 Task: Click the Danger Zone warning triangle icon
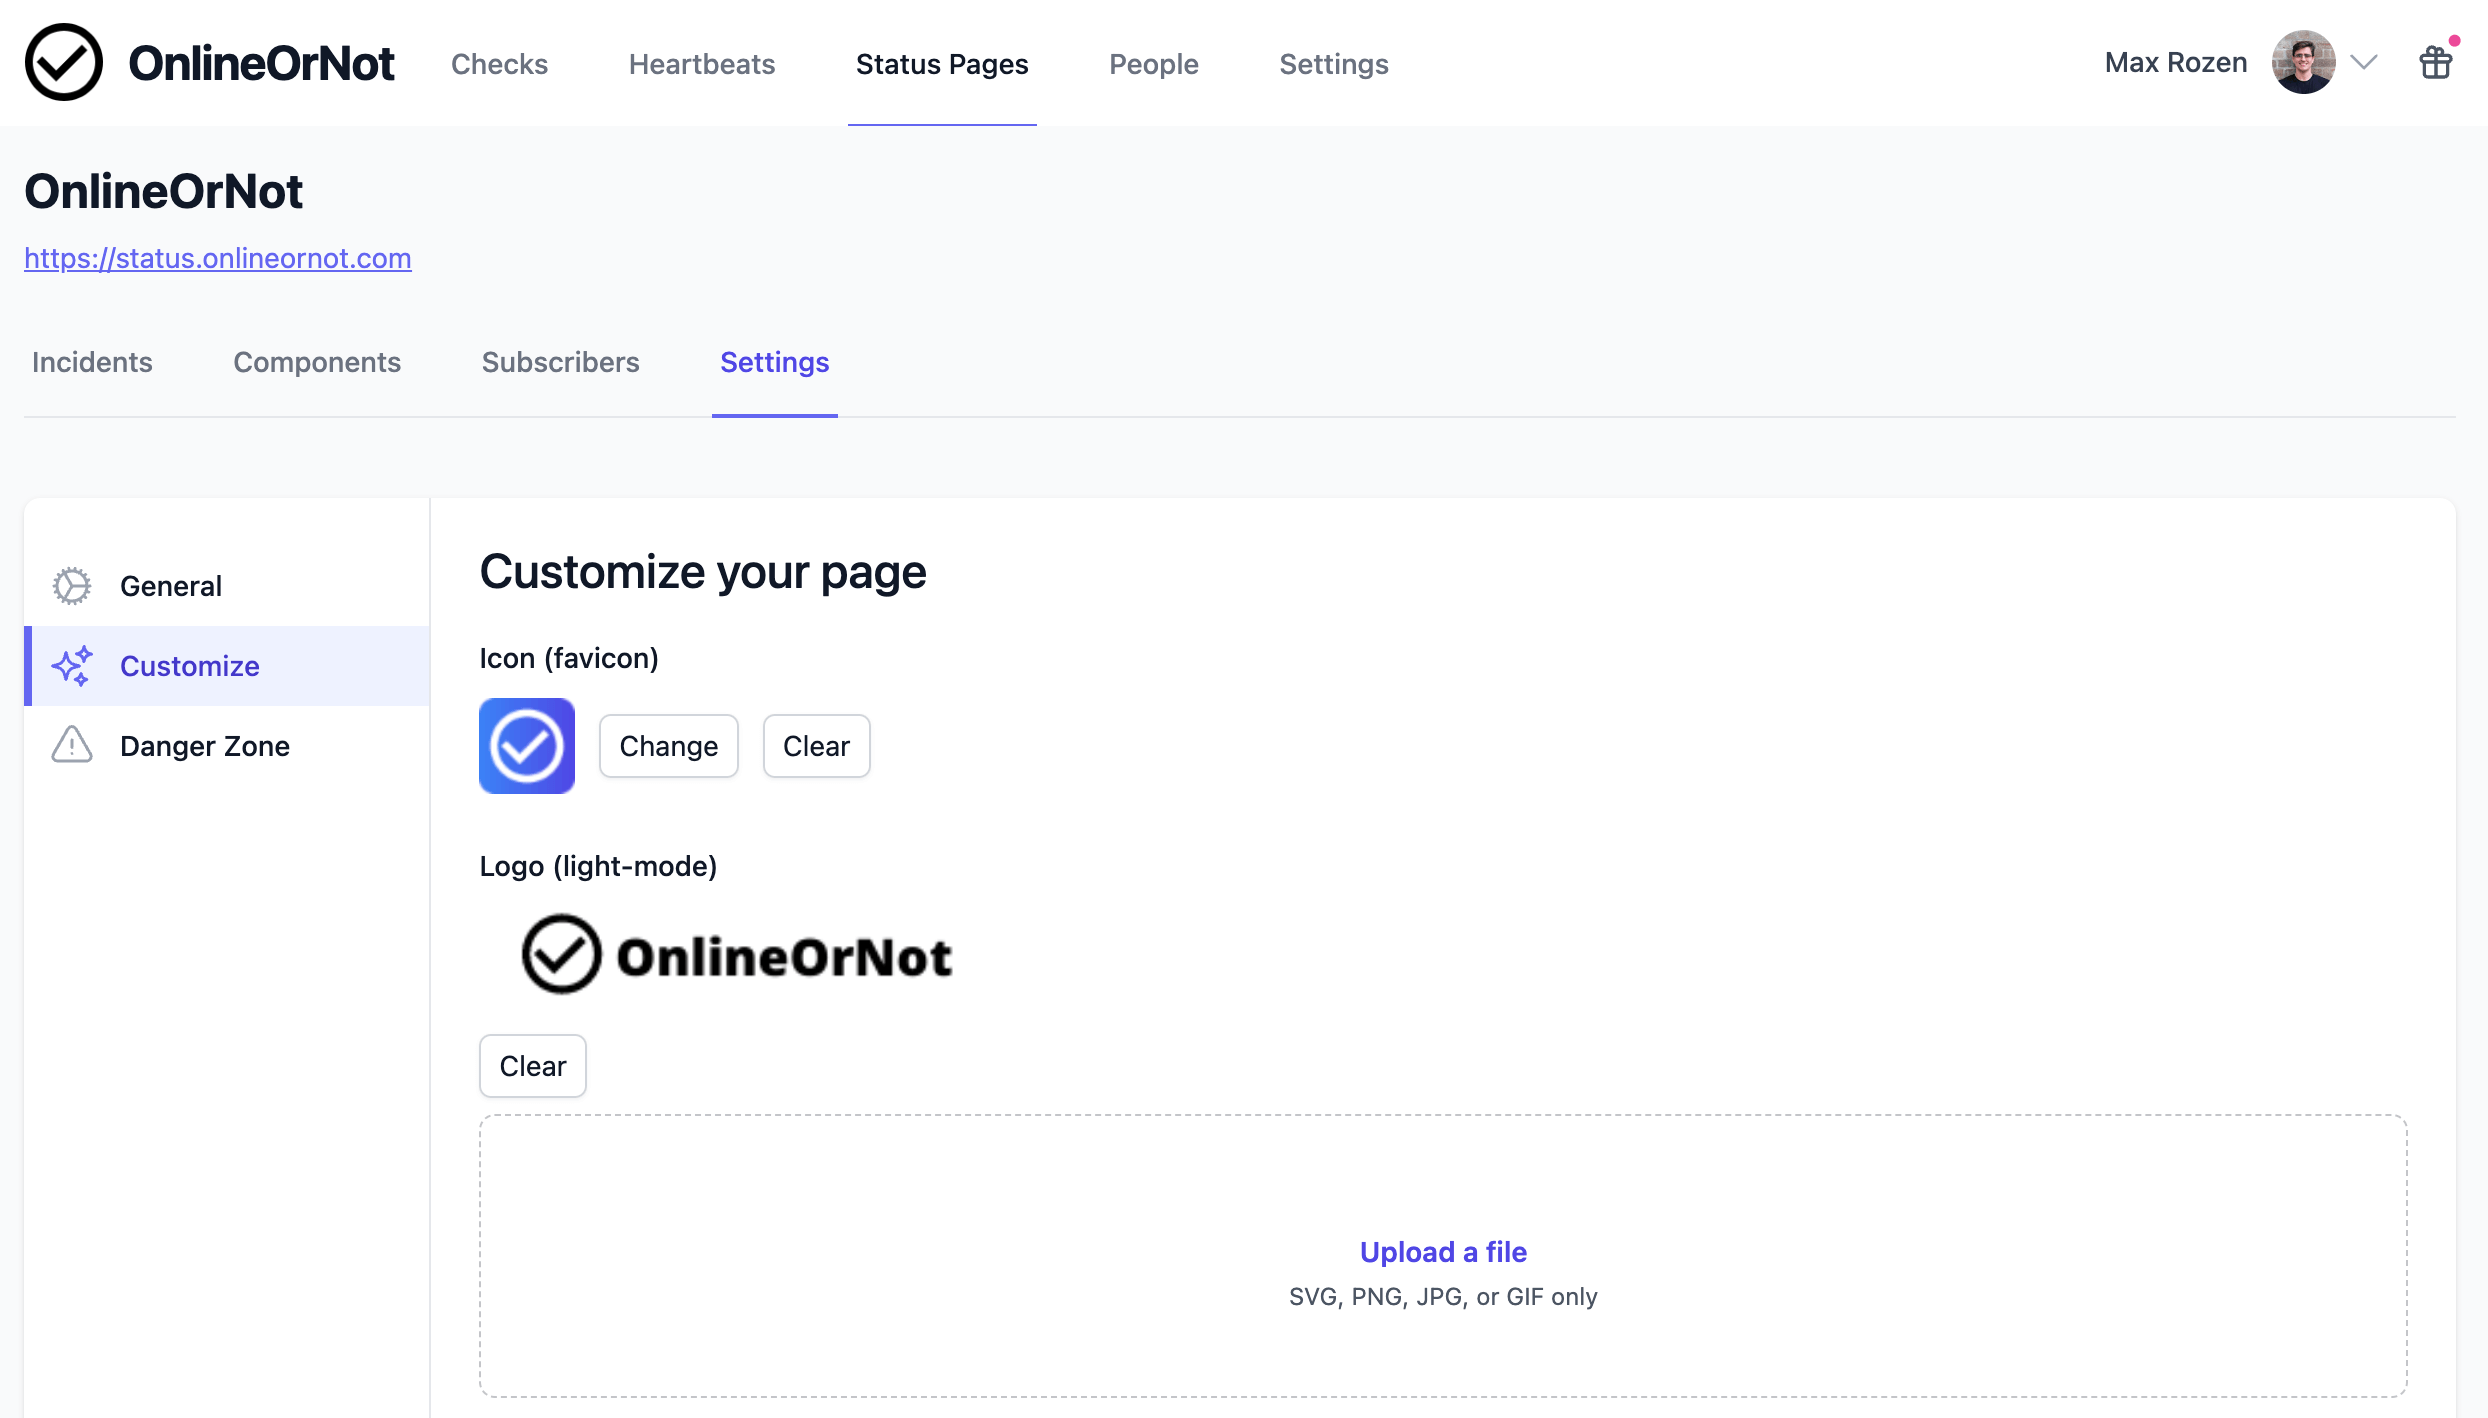[70, 745]
